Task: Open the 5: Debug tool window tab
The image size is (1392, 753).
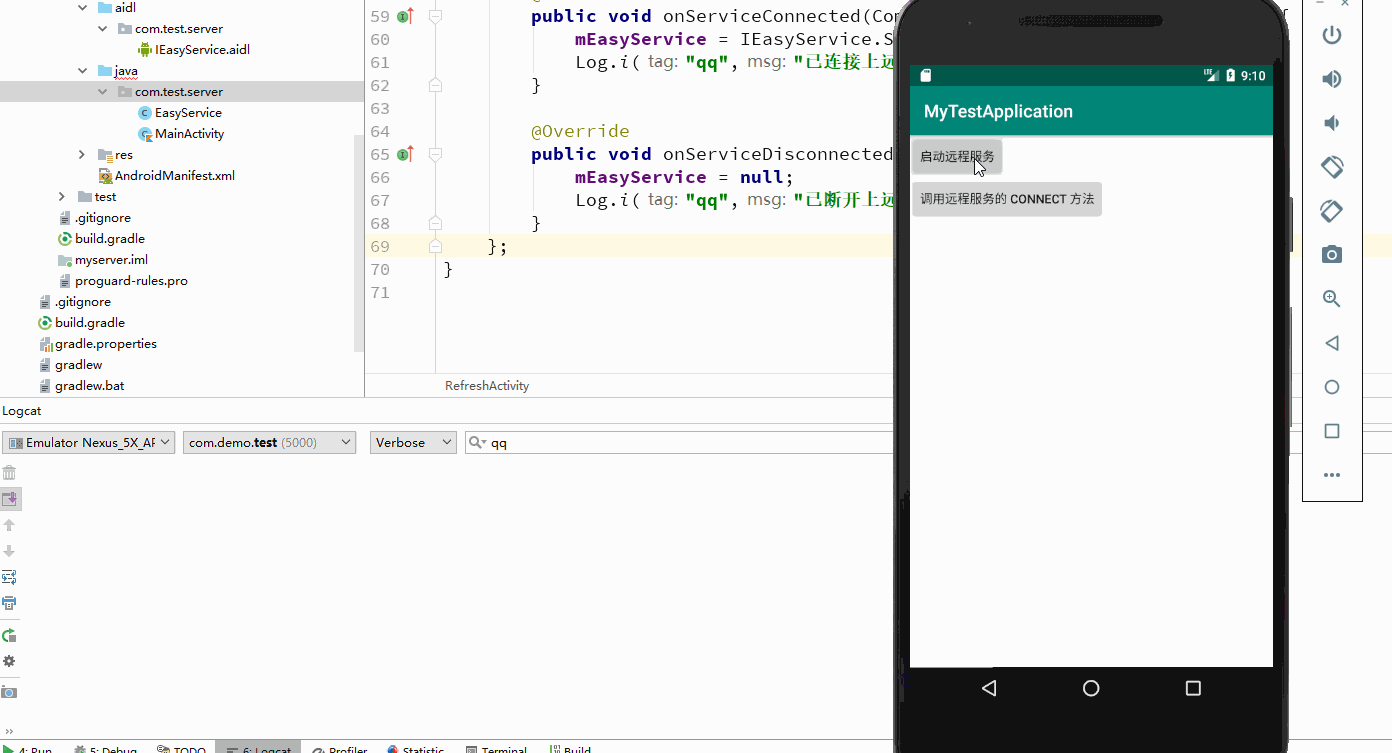Action: pos(105,748)
